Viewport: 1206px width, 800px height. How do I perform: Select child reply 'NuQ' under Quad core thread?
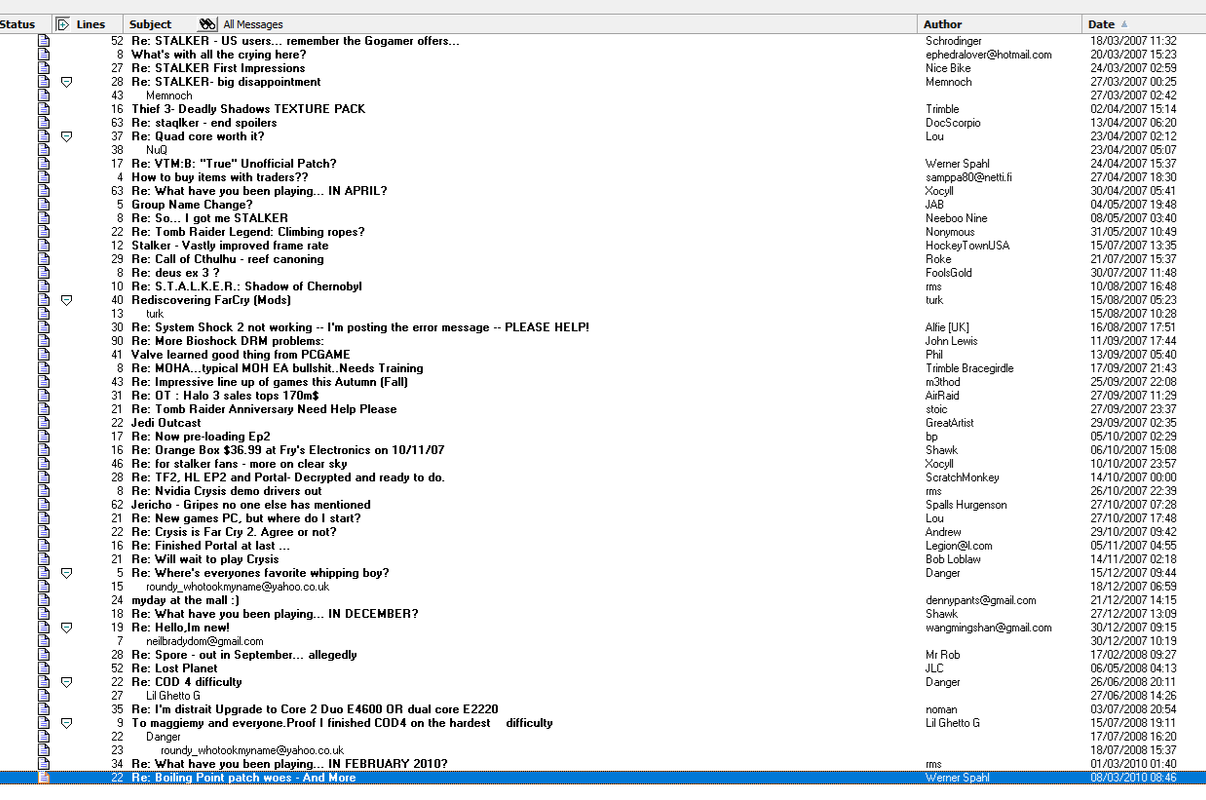coord(156,150)
